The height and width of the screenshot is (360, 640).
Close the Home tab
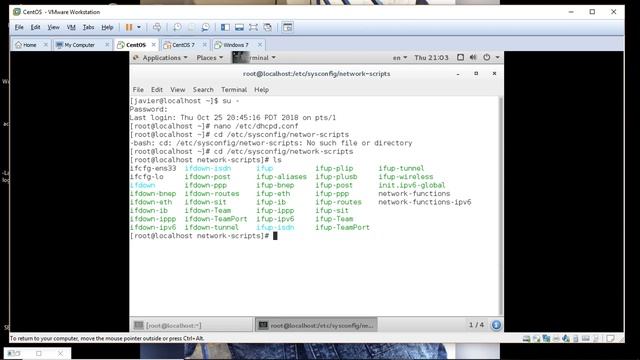click(45, 45)
